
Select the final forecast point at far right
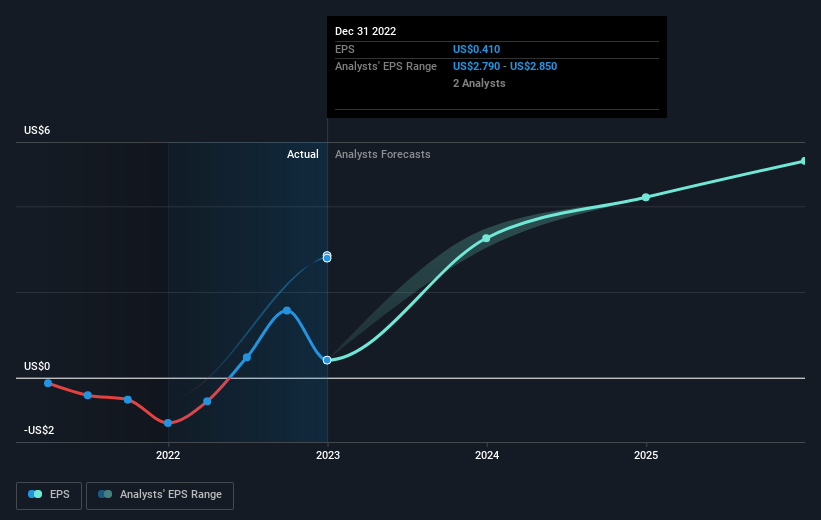point(804,161)
